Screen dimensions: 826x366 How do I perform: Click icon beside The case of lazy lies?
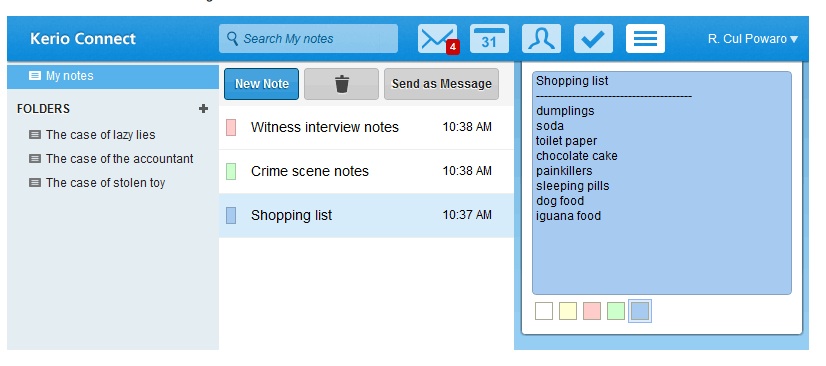(35, 135)
